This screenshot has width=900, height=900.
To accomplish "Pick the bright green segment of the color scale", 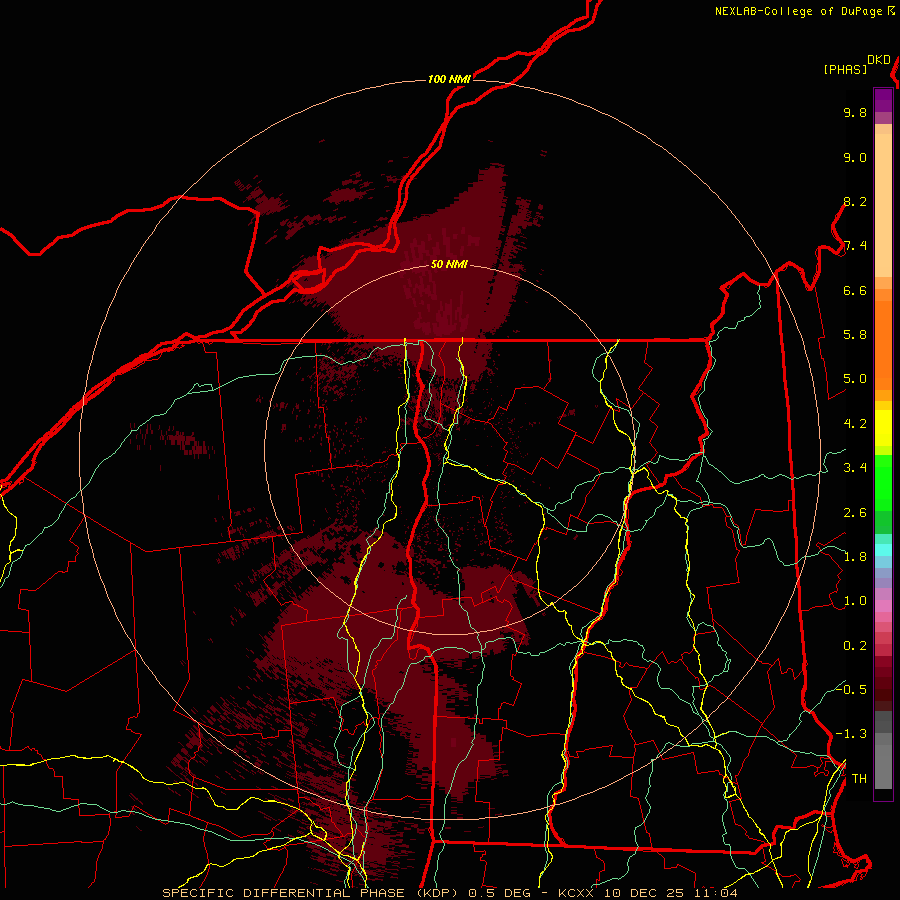I will click(x=883, y=482).
